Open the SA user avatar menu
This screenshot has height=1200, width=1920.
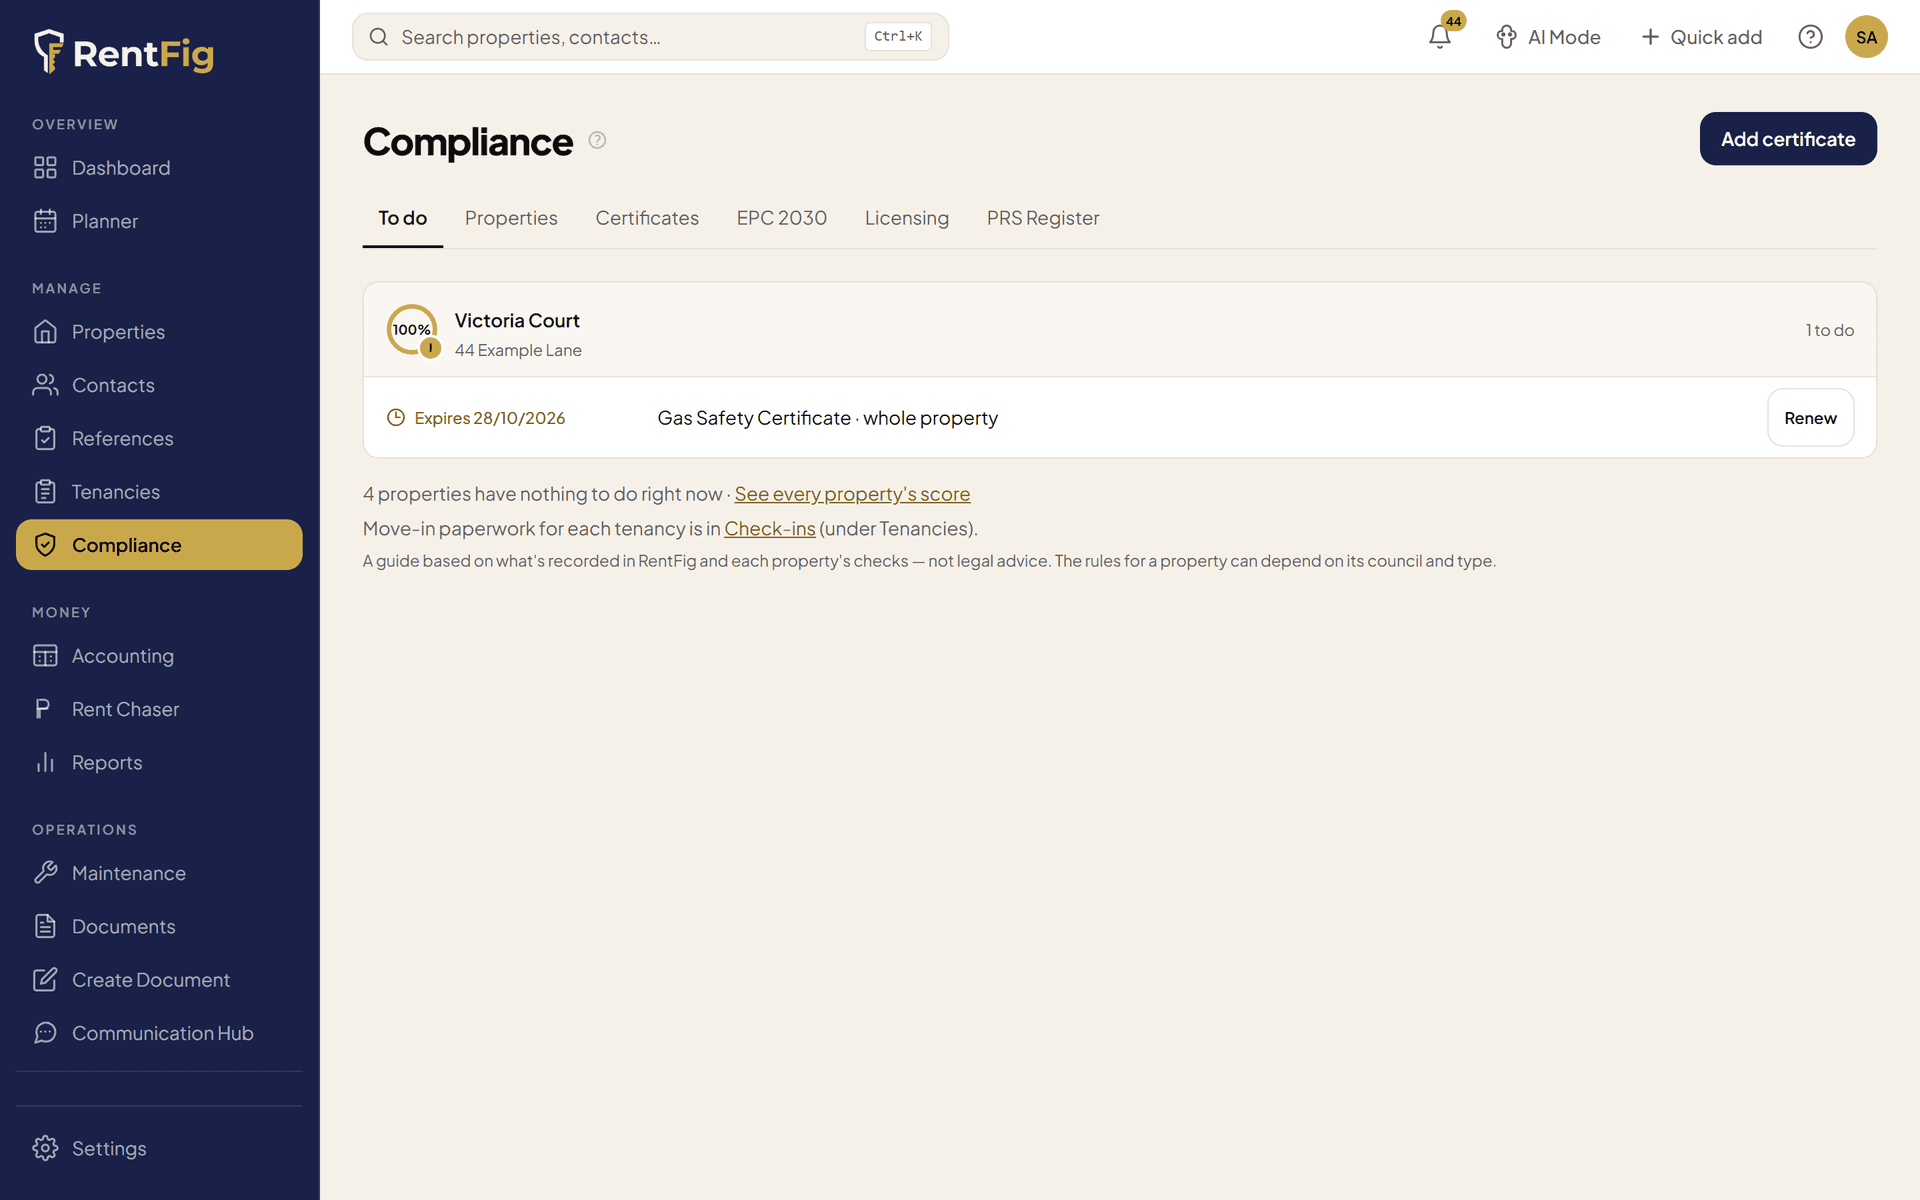tap(1866, 37)
